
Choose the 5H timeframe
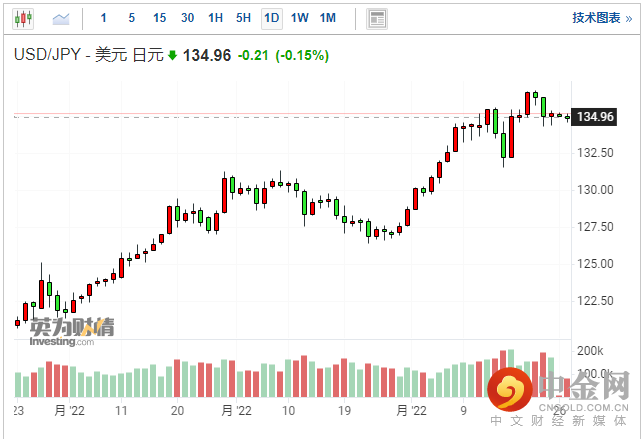[x=243, y=18]
